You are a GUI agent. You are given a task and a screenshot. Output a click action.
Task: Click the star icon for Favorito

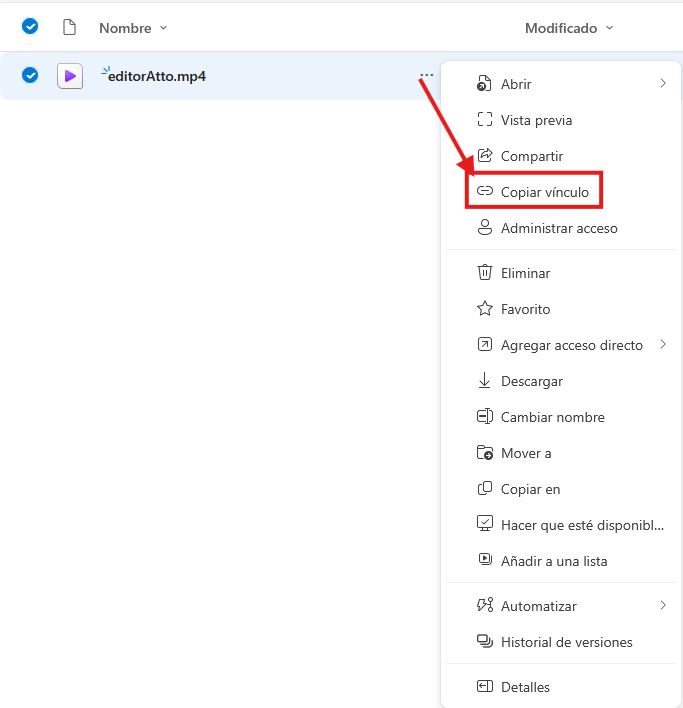(x=485, y=309)
